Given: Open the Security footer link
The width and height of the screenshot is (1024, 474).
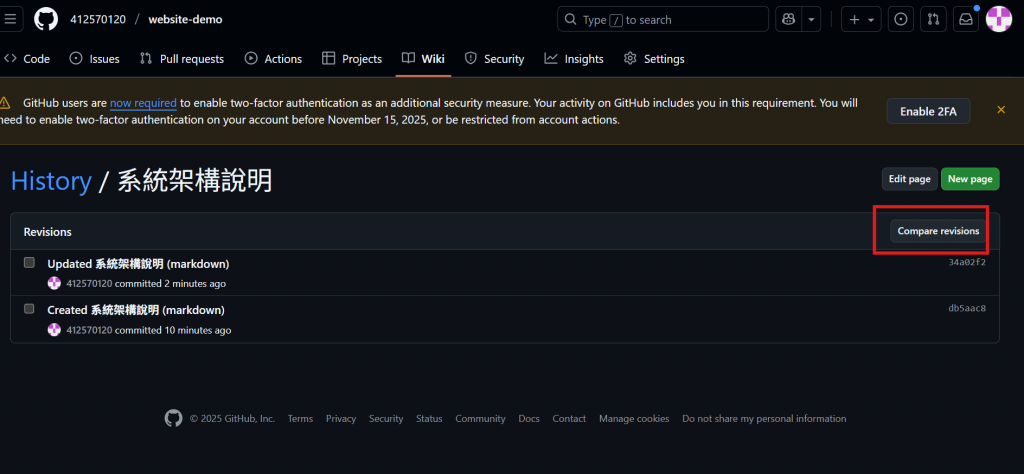Looking at the screenshot, I should pyautogui.click(x=386, y=419).
